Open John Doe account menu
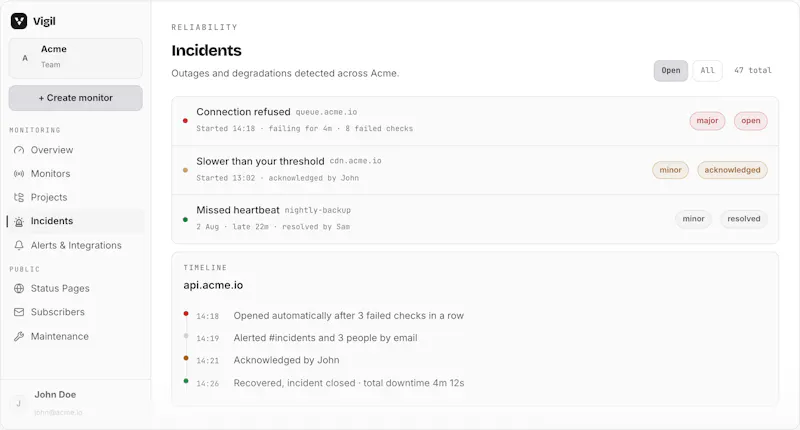 pos(76,403)
